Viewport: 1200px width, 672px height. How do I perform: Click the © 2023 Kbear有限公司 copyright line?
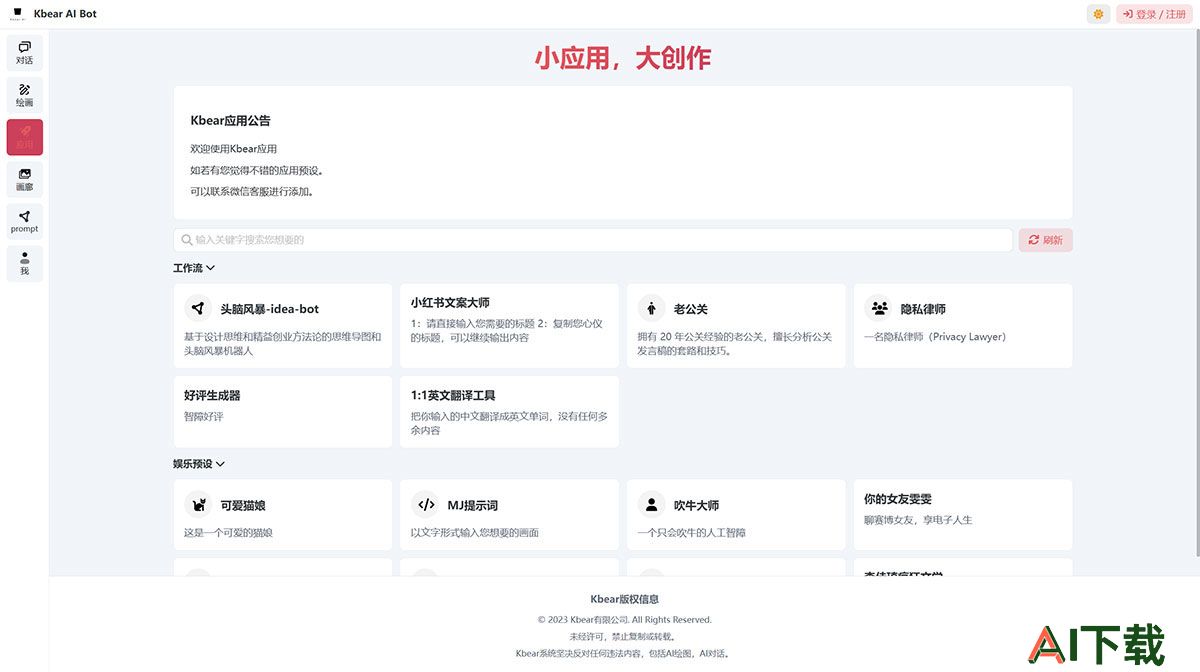(625, 620)
